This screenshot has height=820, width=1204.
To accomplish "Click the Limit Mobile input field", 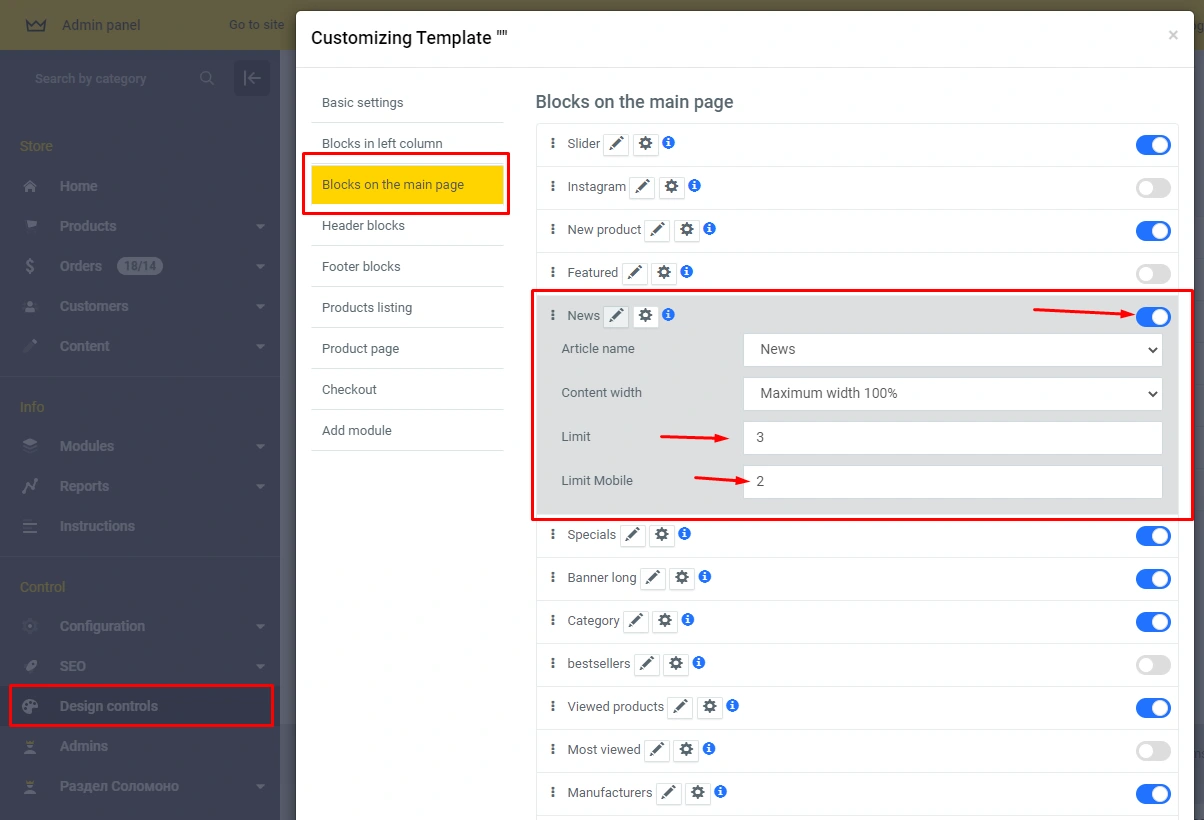I will point(952,482).
